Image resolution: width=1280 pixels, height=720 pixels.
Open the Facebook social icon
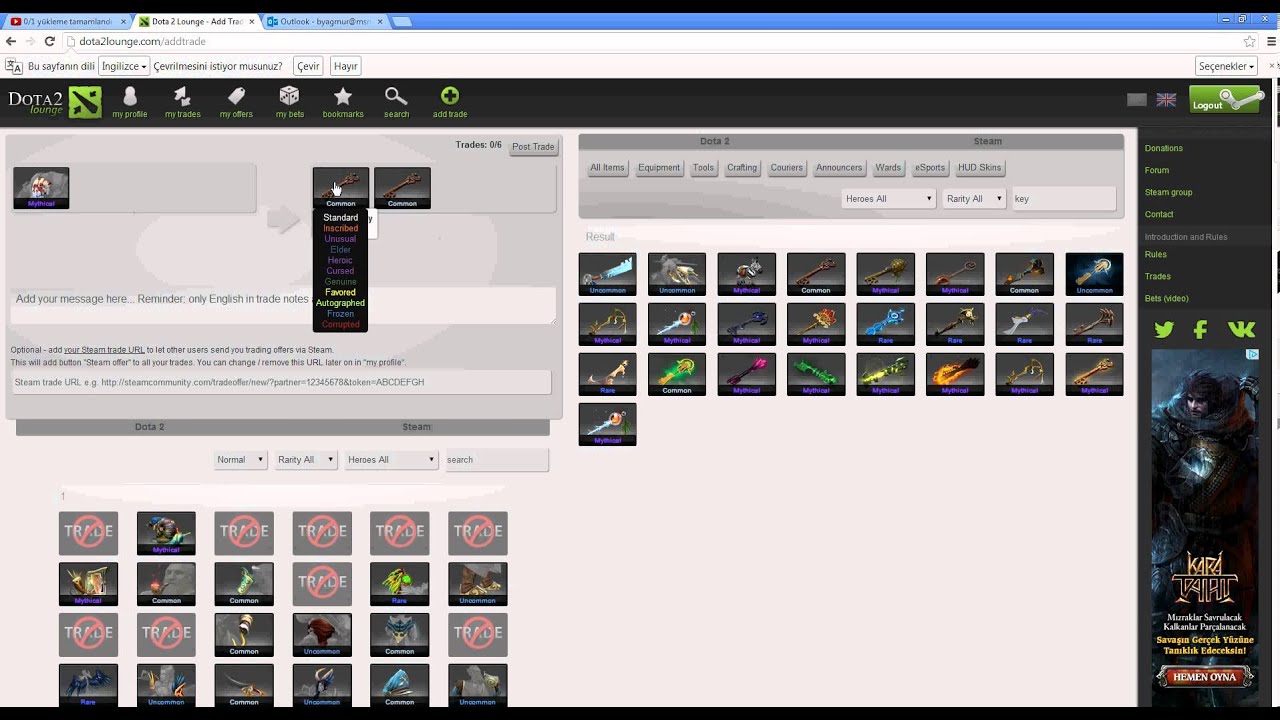click(x=1201, y=329)
